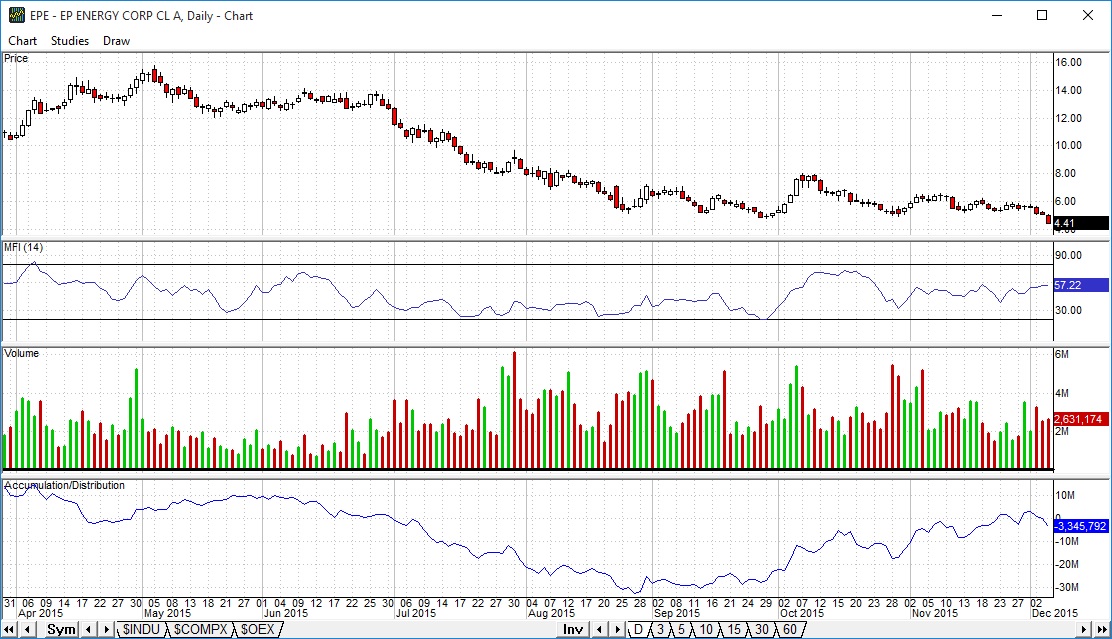This screenshot has height=639, width=1112.
Task: Switch to the 3 minute interval tab
Action: (660, 630)
